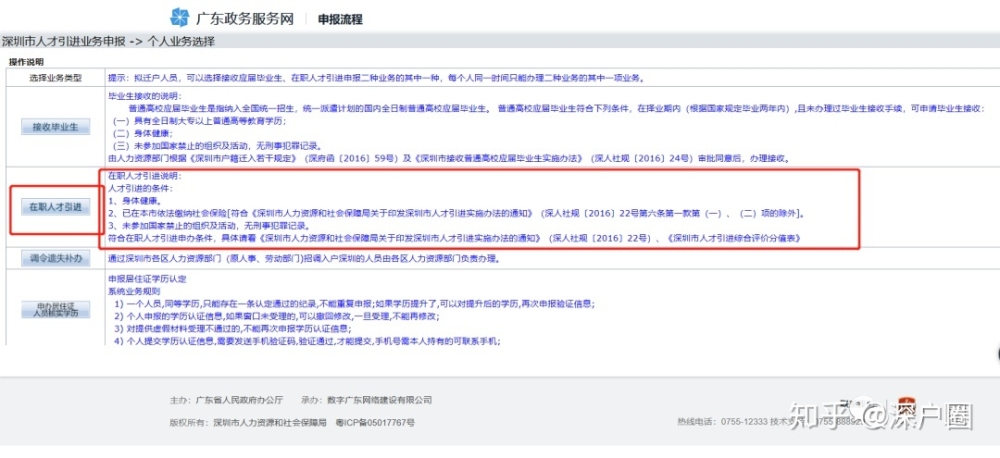Screen dimensions: 1000x458
Task: Click the line starting 通过深圳市各区人力资源部门
Action: pos(304,259)
